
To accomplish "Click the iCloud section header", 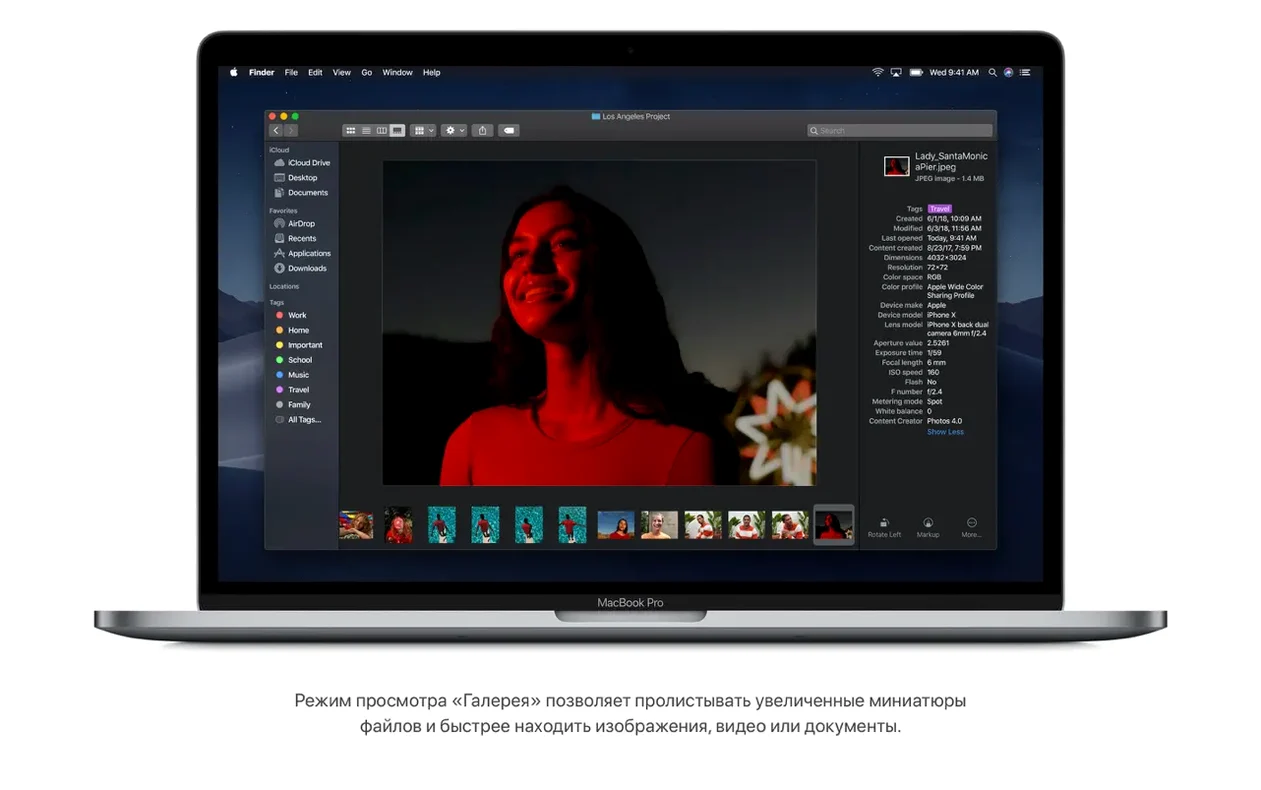I will click(279, 150).
